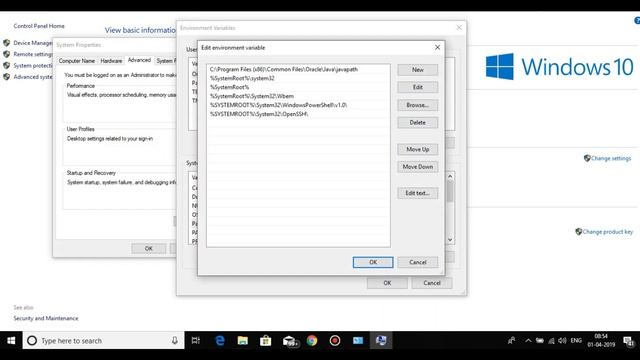Image resolution: width=640 pixels, height=360 pixels.
Task: Click the Change product key link
Action: [x=608, y=232]
